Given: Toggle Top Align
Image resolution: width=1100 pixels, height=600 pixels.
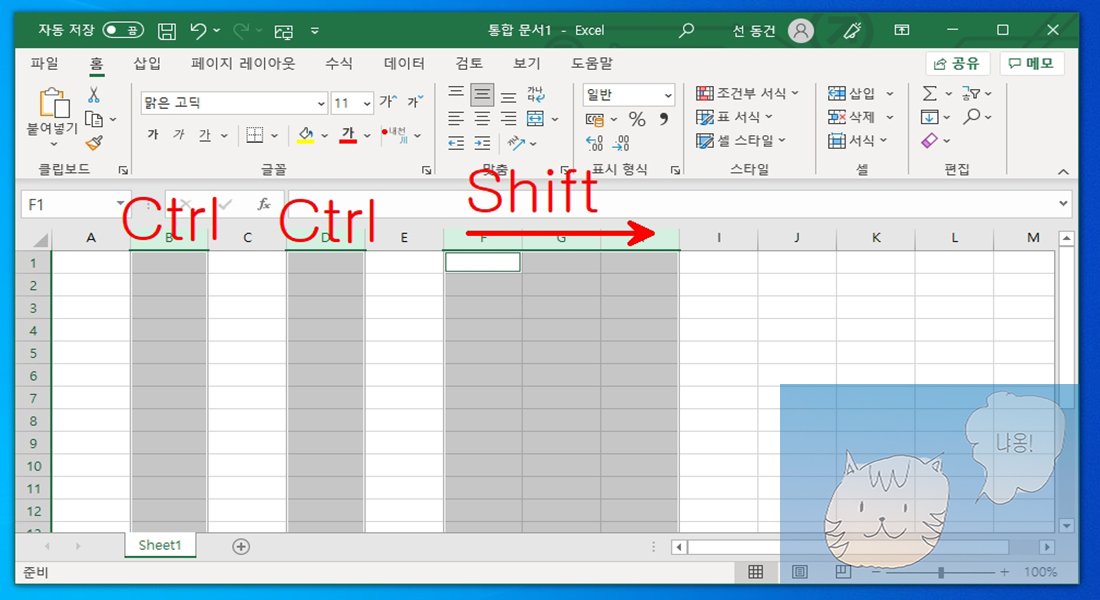Looking at the screenshot, I should [x=456, y=93].
